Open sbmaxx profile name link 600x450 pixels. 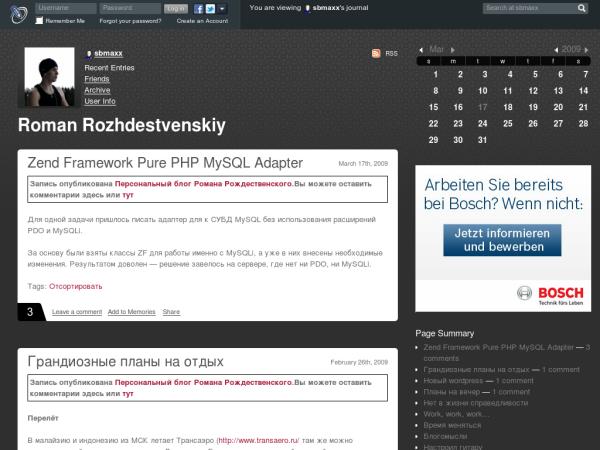pos(108,54)
